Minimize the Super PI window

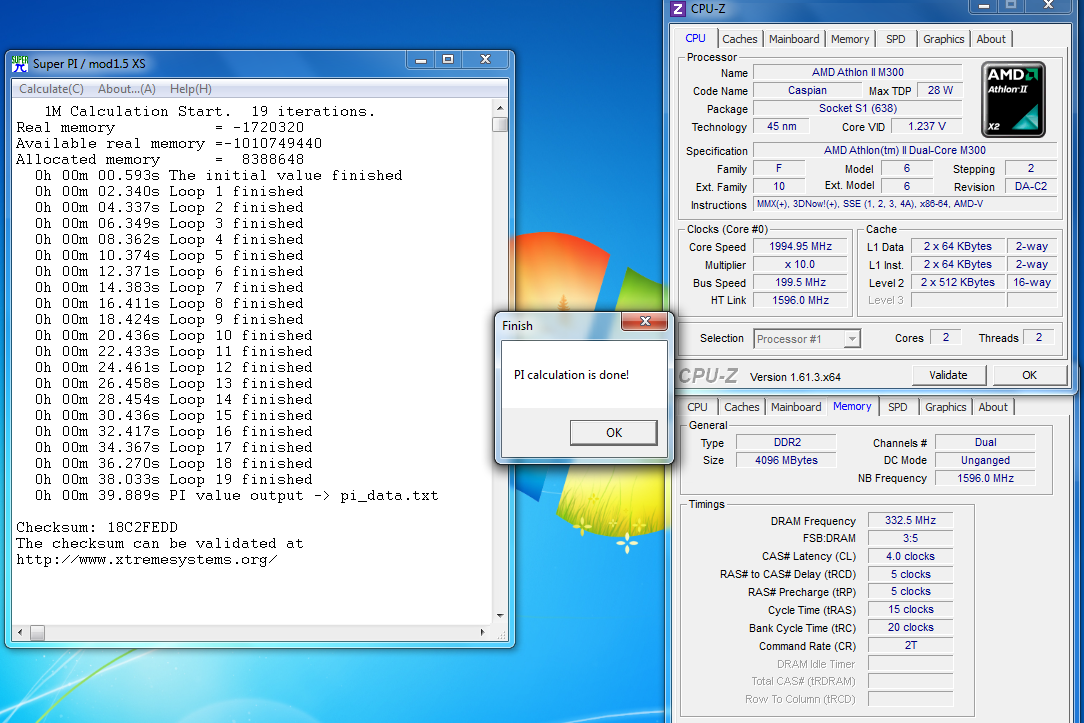(420, 60)
